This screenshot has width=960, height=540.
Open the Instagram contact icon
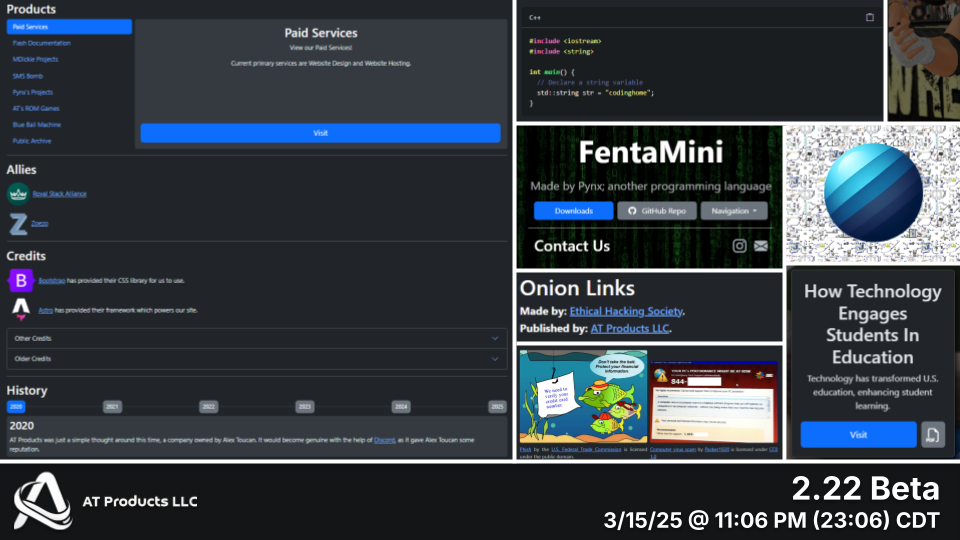[x=739, y=246]
